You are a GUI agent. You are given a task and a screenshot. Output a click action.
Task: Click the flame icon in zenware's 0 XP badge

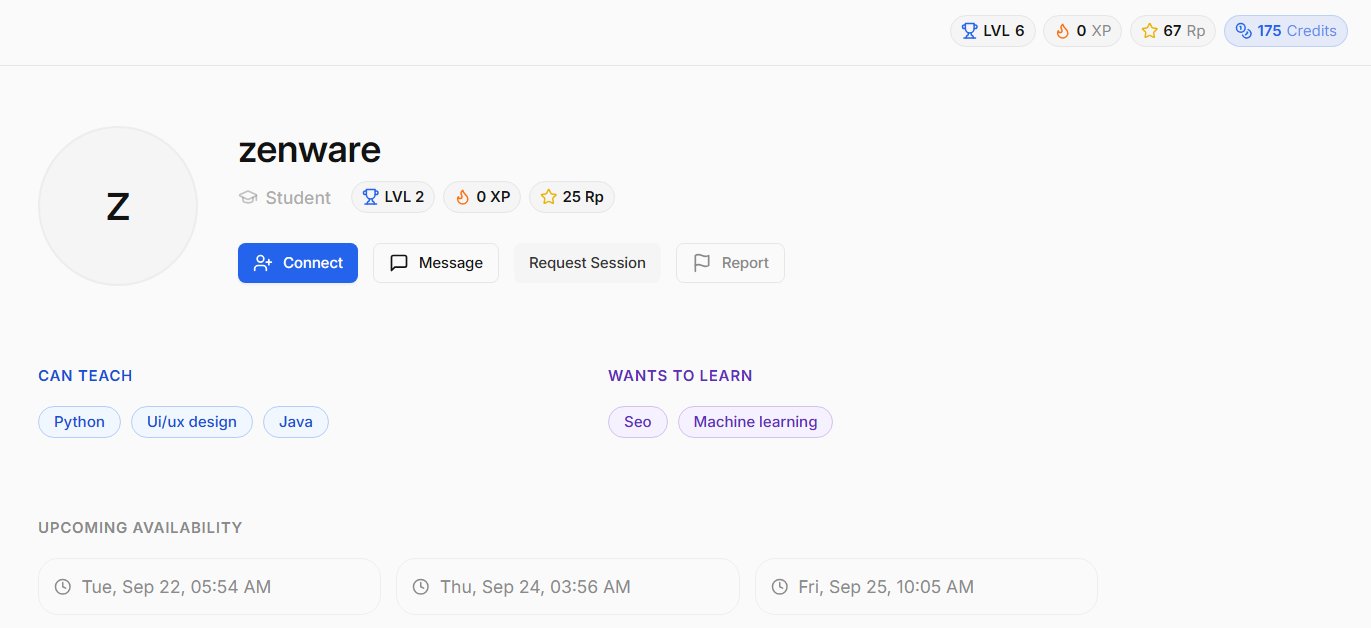(462, 197)
